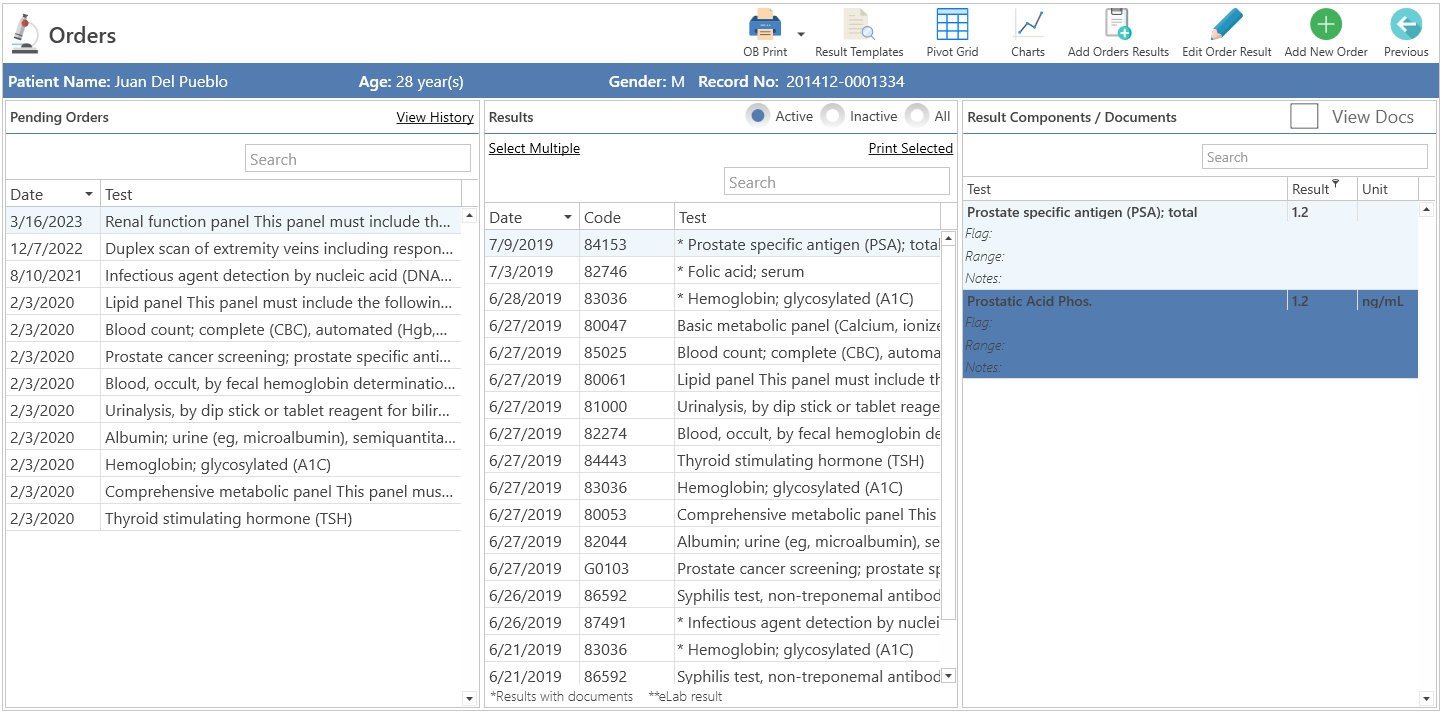Screen dimensions: 1446x716
Task: Open the Pivot Grid view
Action: tap(952, 24)
